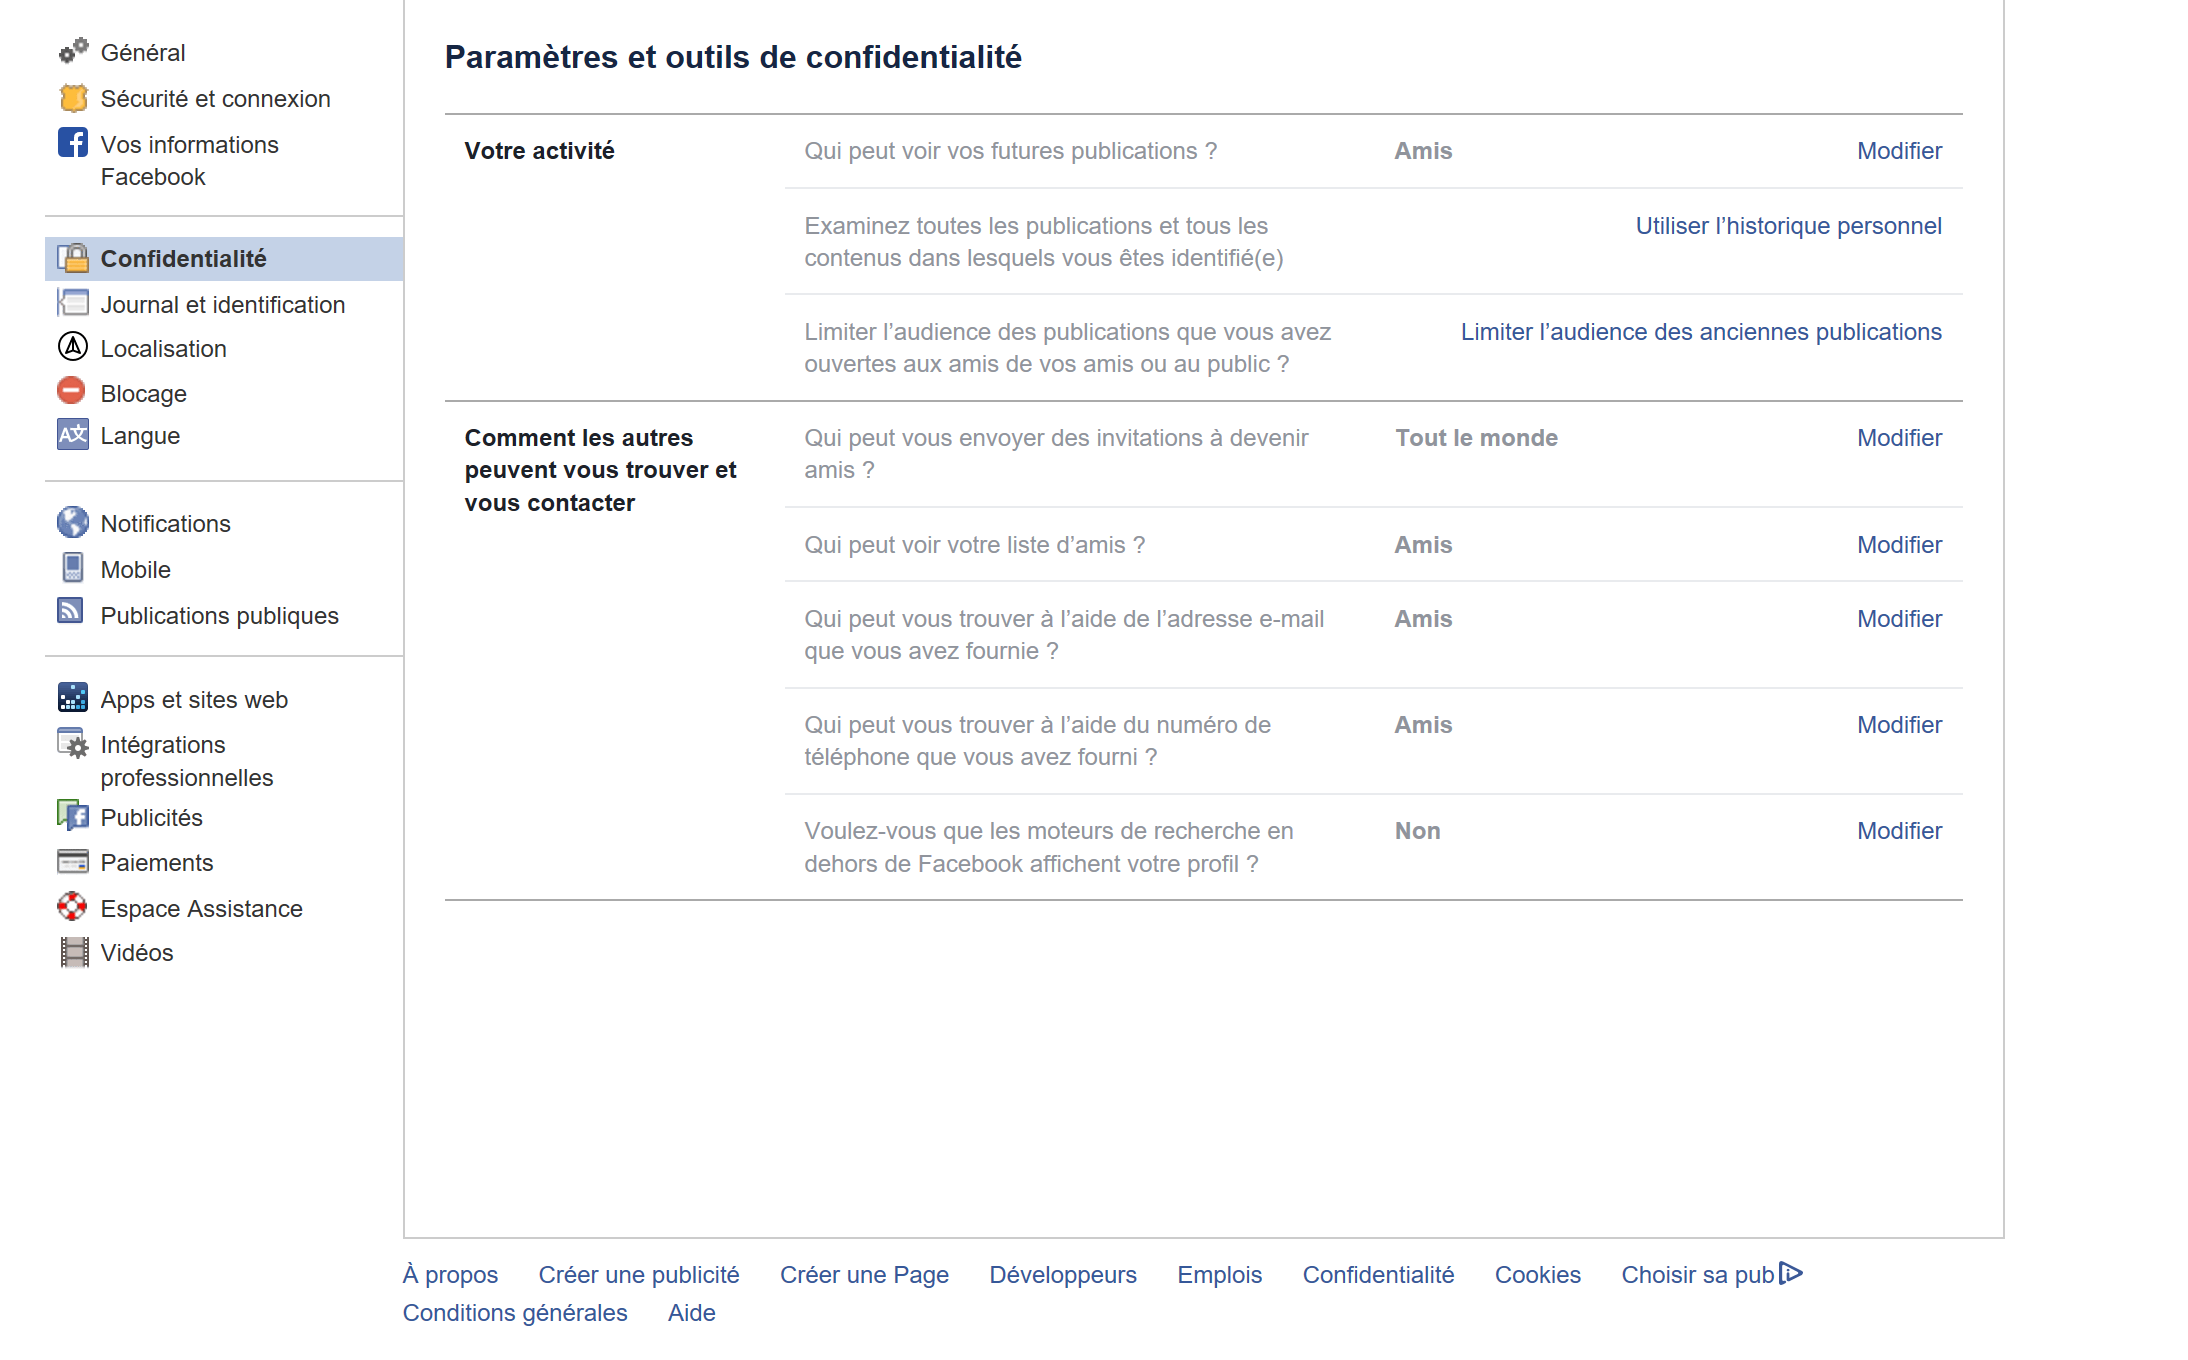Click the AdChoices icon in footer
The height and width of the screenshot is (1360, 2188).
click(1792, 1273)
